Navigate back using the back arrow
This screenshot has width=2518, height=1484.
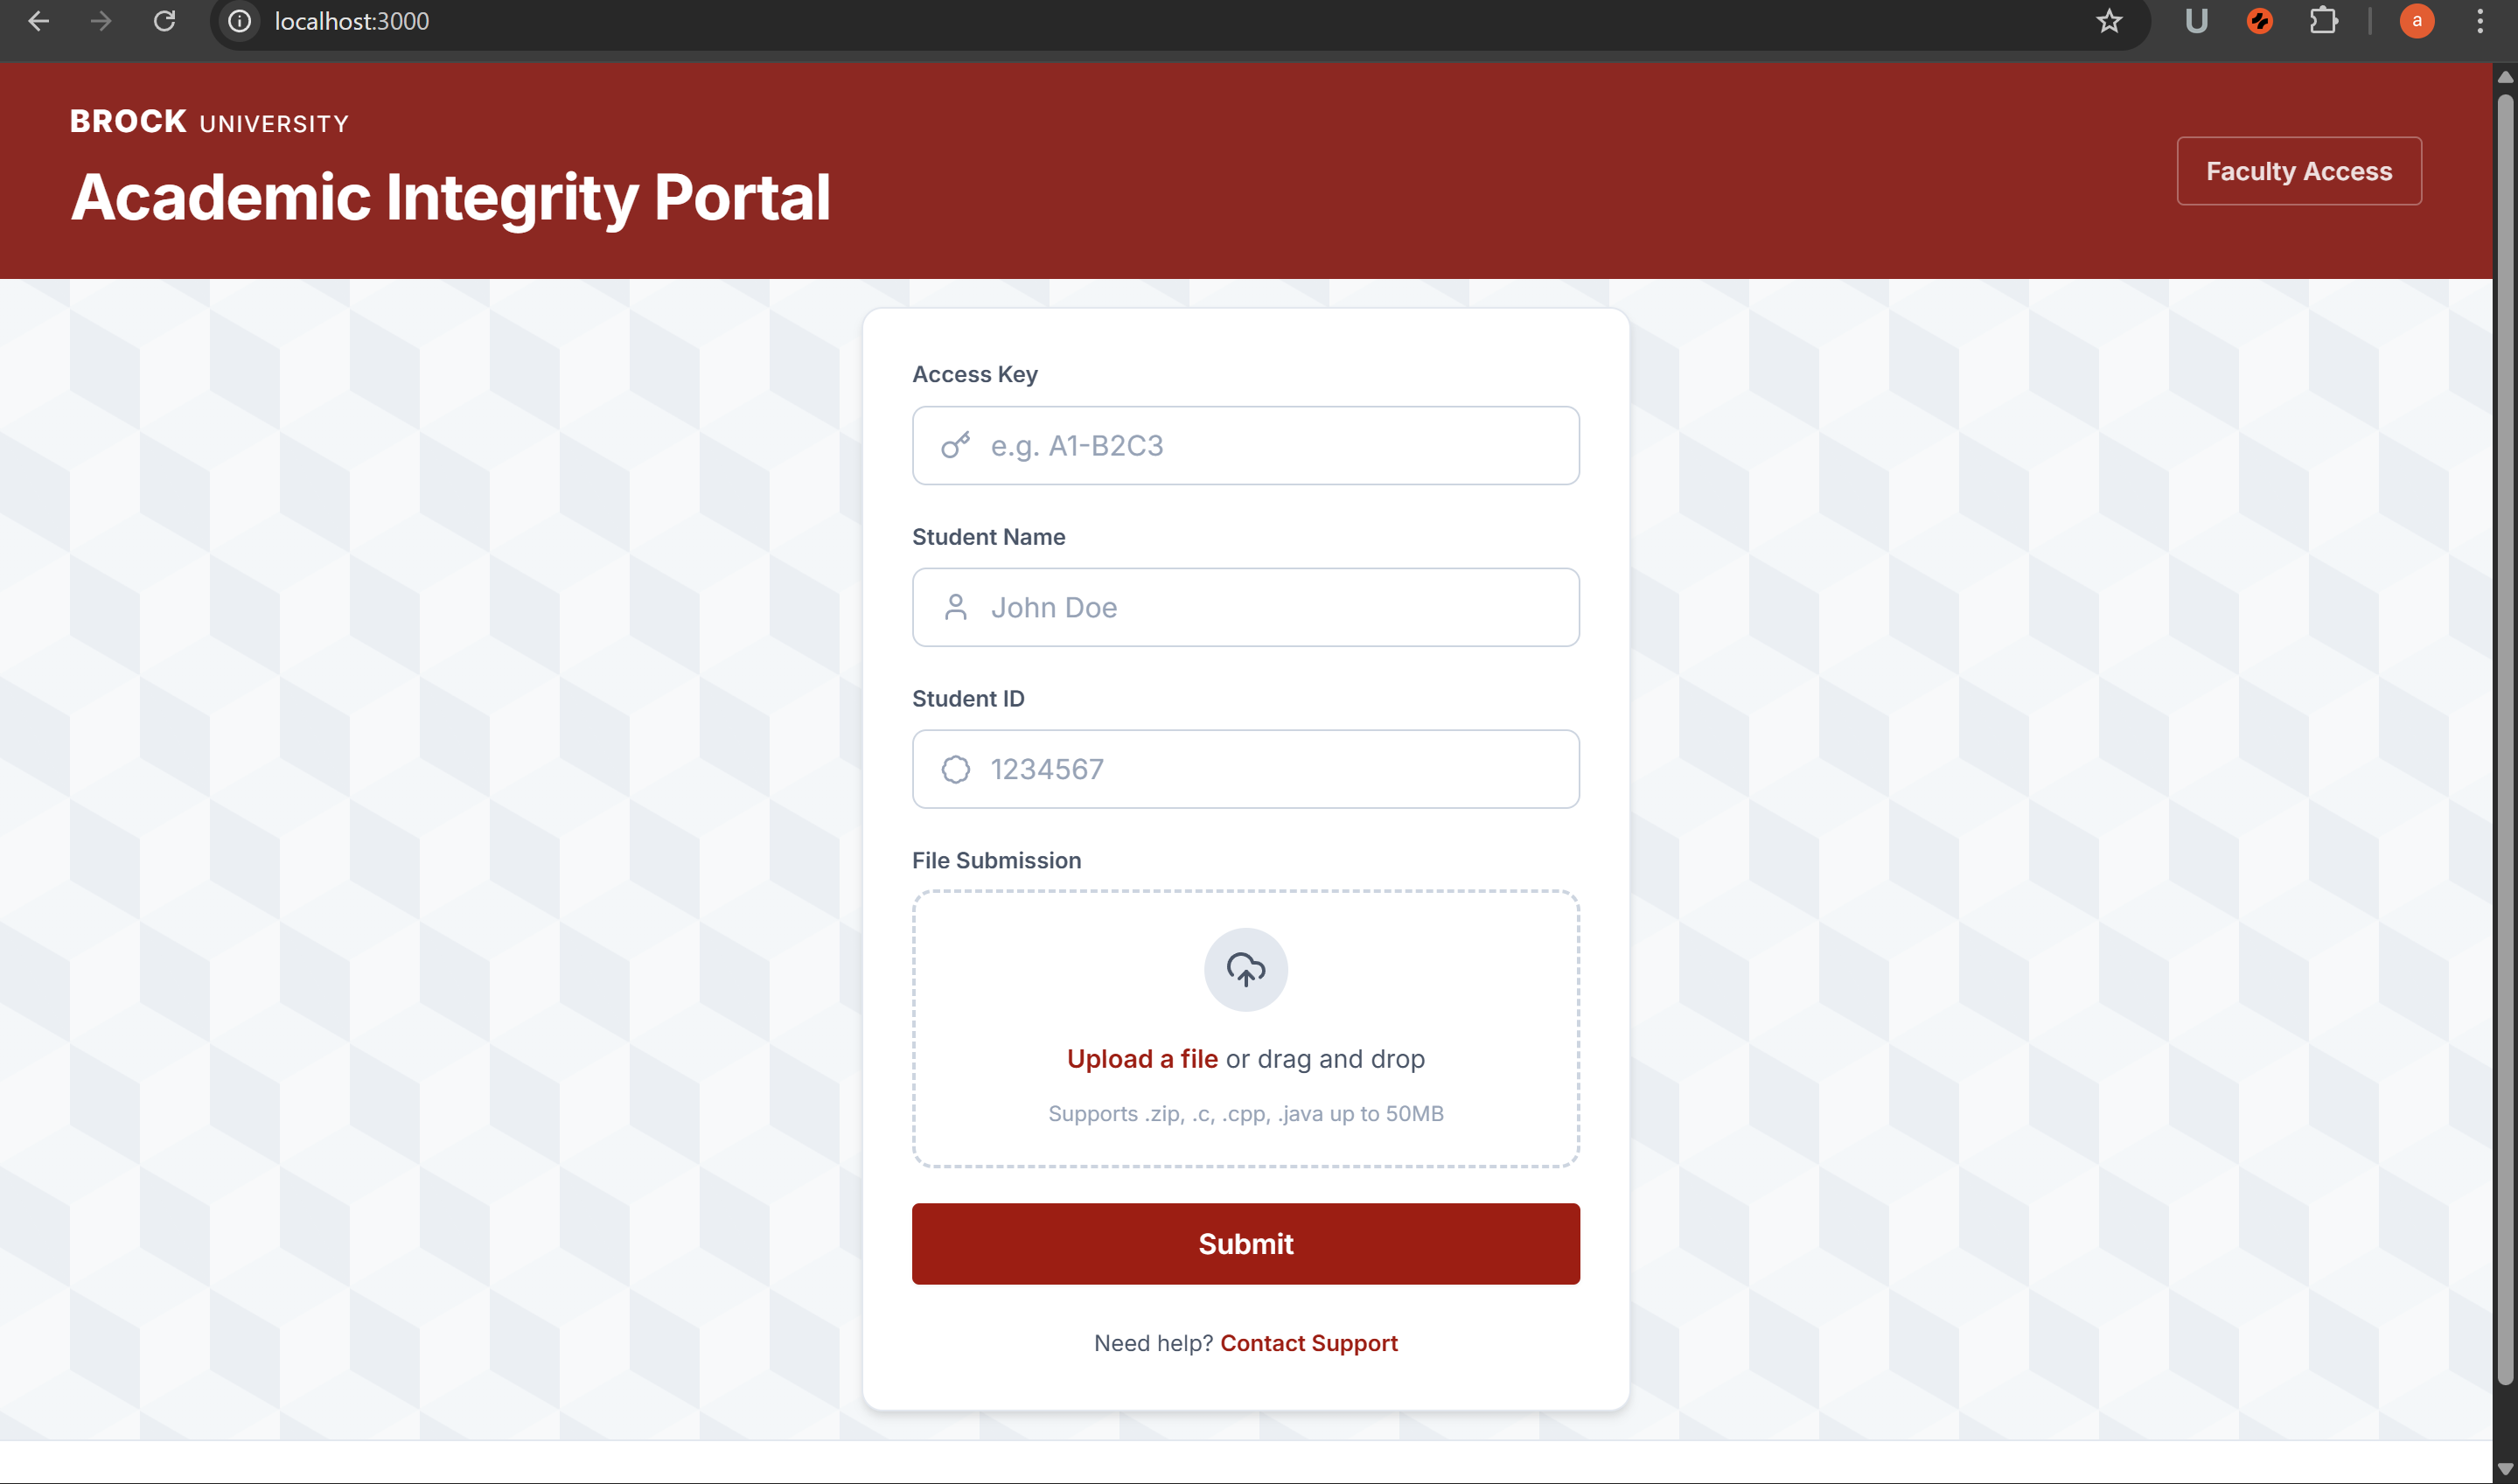tap(39, 21)
